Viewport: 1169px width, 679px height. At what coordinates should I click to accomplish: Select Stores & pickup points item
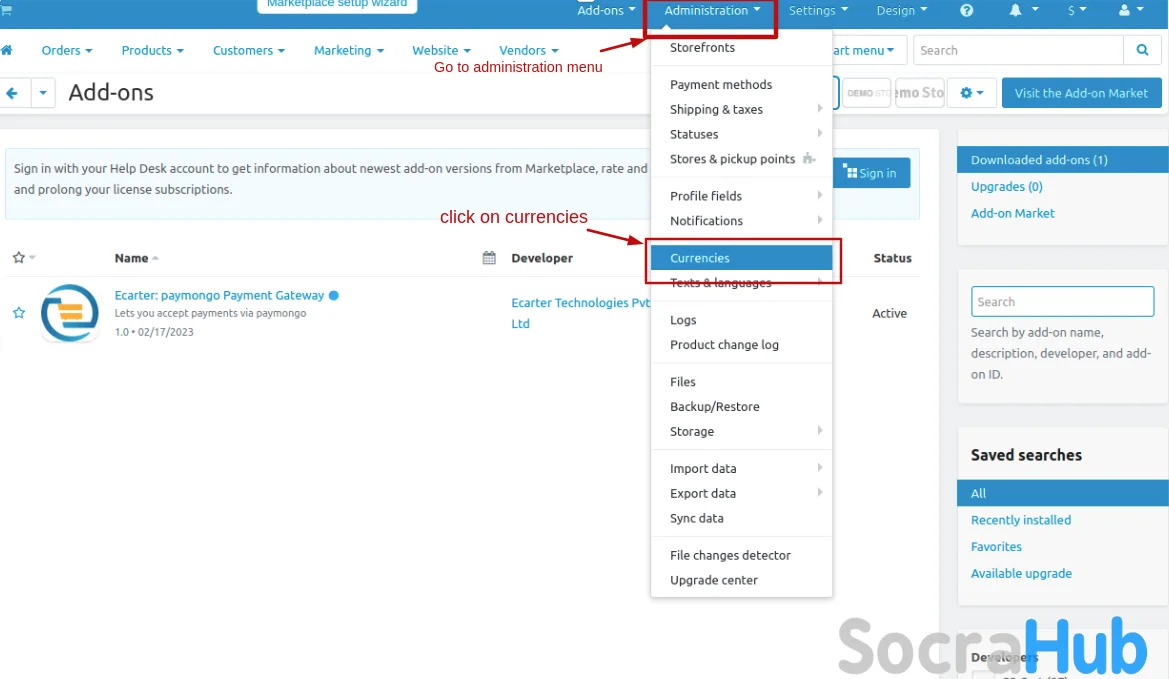click(x=741, y=159)
